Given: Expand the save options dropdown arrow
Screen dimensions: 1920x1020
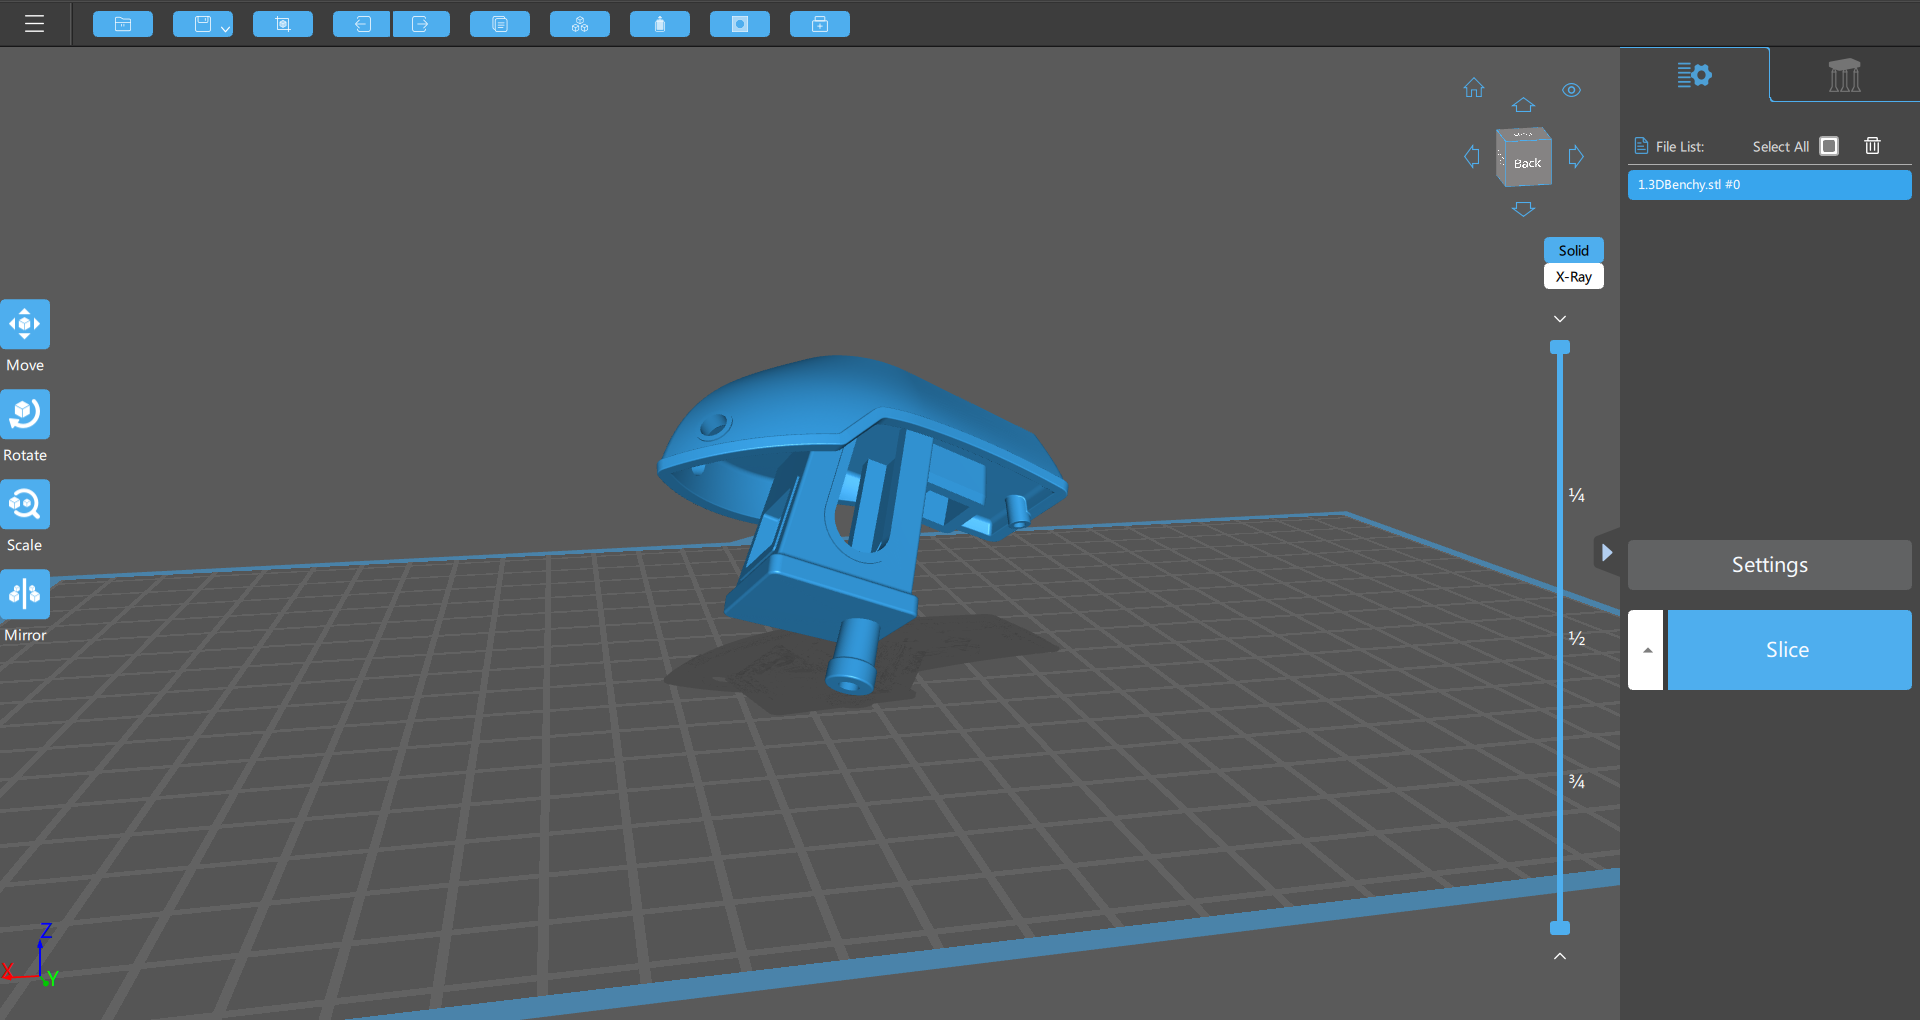Looking at the screenshot, I should click(226, 29).
